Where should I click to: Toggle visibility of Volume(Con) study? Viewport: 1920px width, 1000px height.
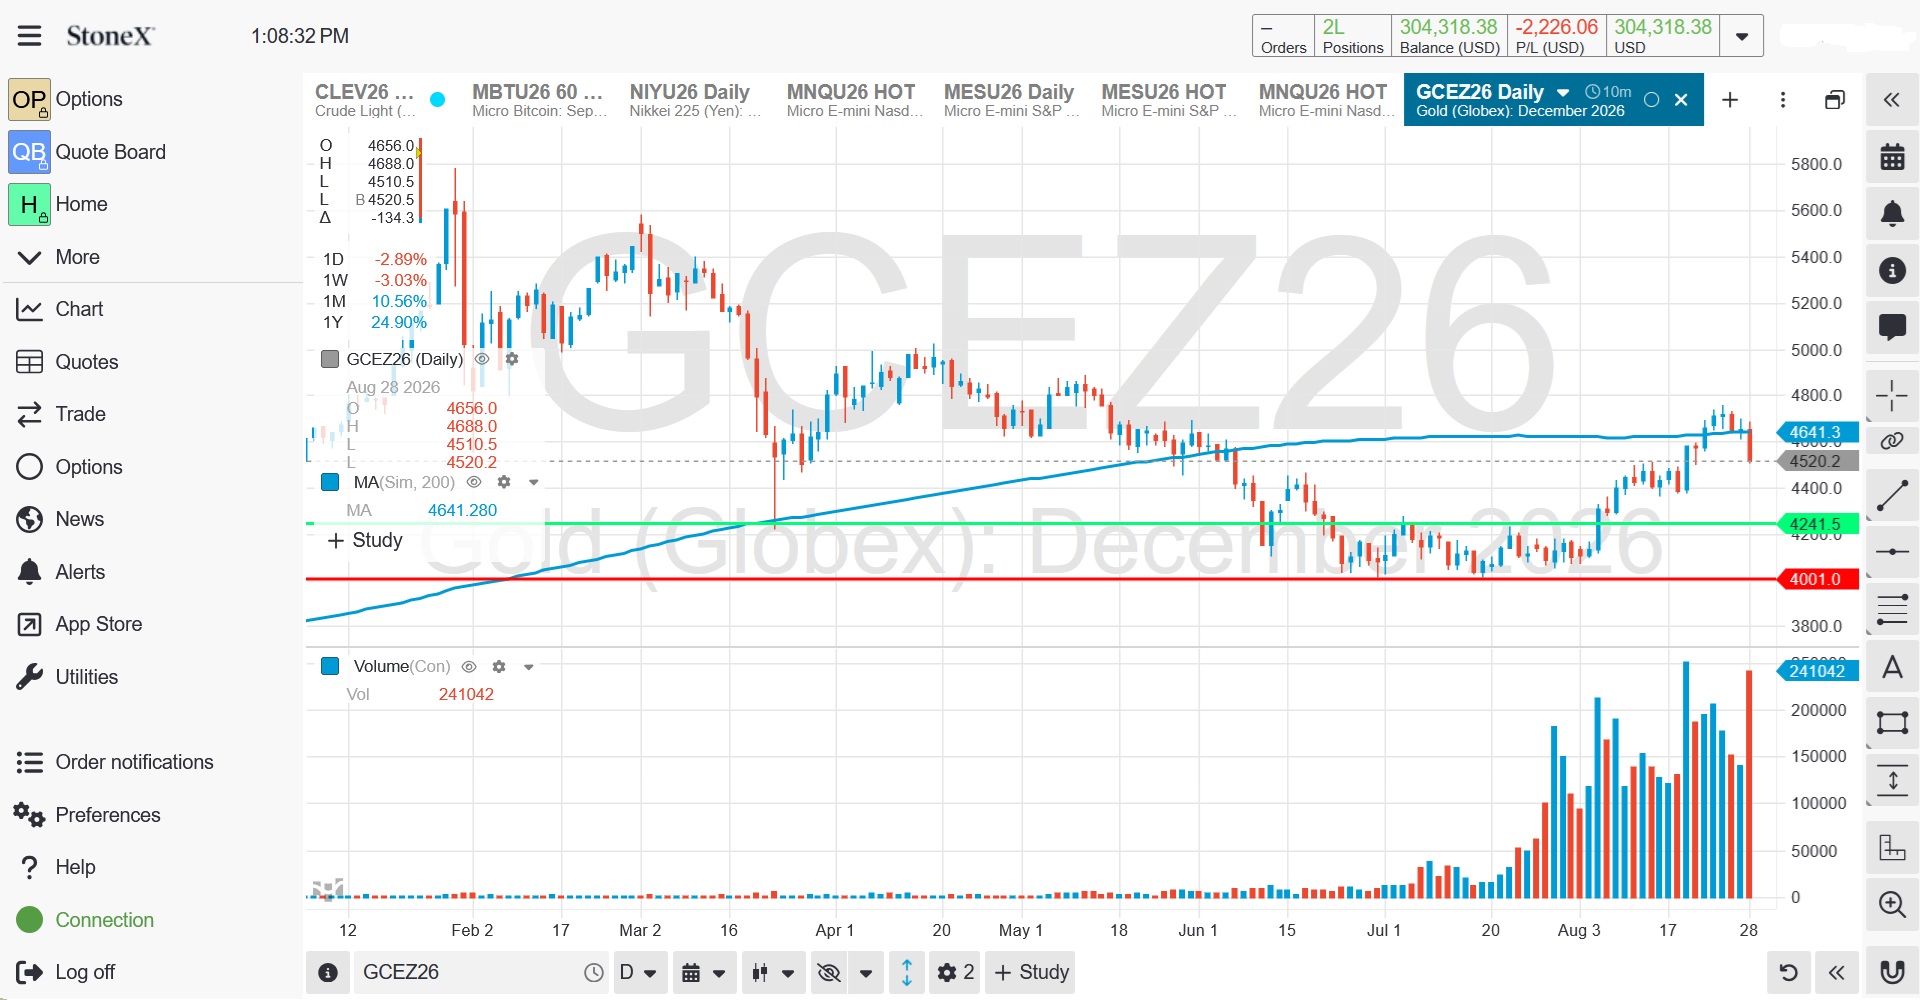(469, 666)
